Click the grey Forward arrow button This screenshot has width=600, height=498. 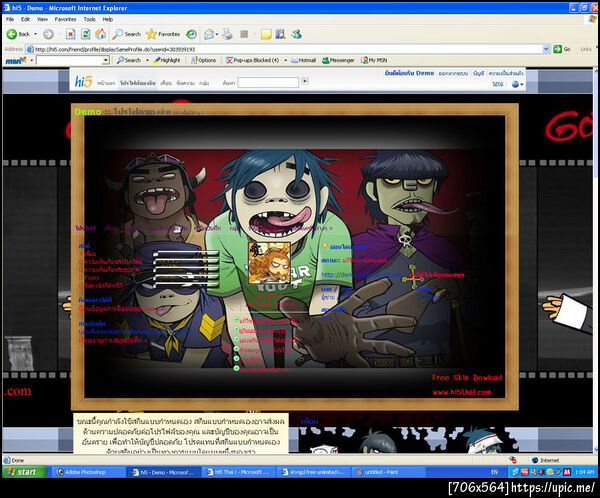48,34
